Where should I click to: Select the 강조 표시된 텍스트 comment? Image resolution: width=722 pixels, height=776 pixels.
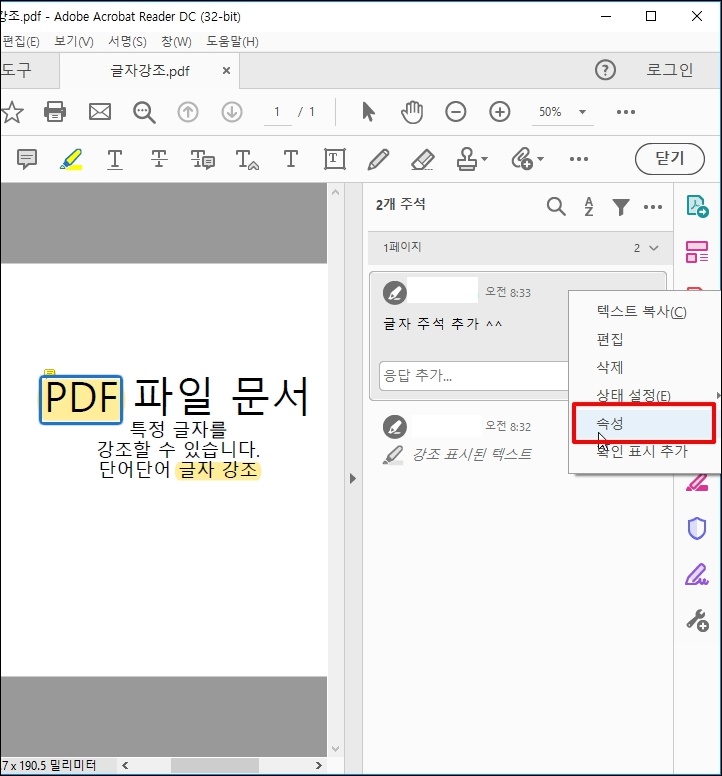[x=472, y=454]
